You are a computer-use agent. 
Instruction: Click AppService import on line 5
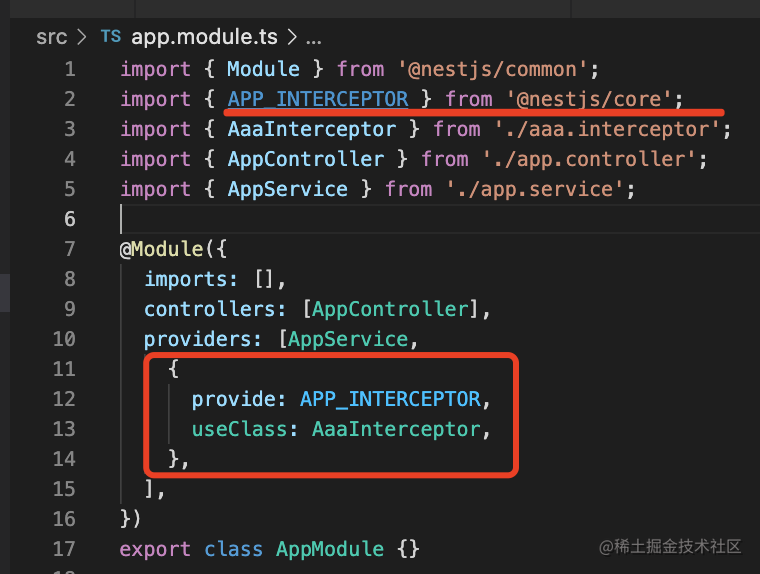[x=287, y=189]
